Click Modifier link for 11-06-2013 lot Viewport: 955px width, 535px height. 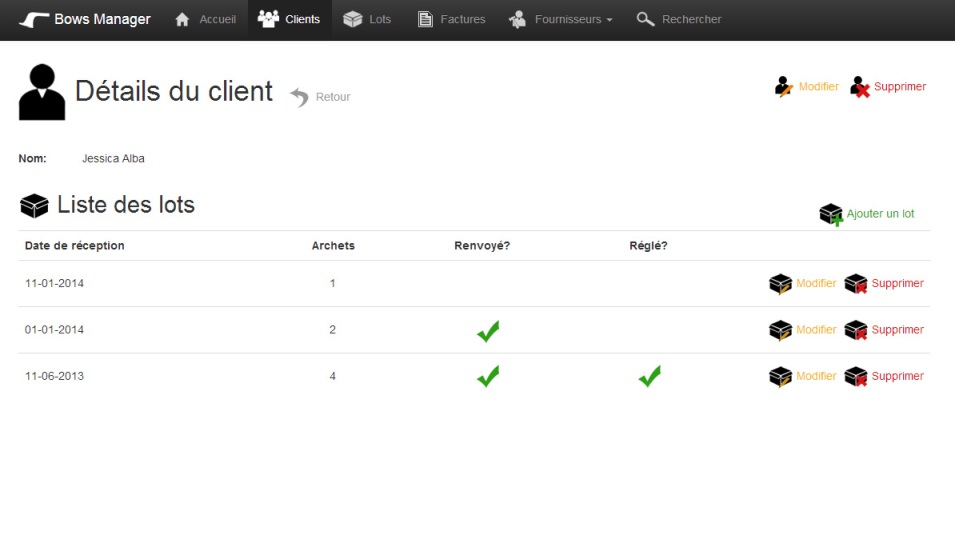coord(816,377)
